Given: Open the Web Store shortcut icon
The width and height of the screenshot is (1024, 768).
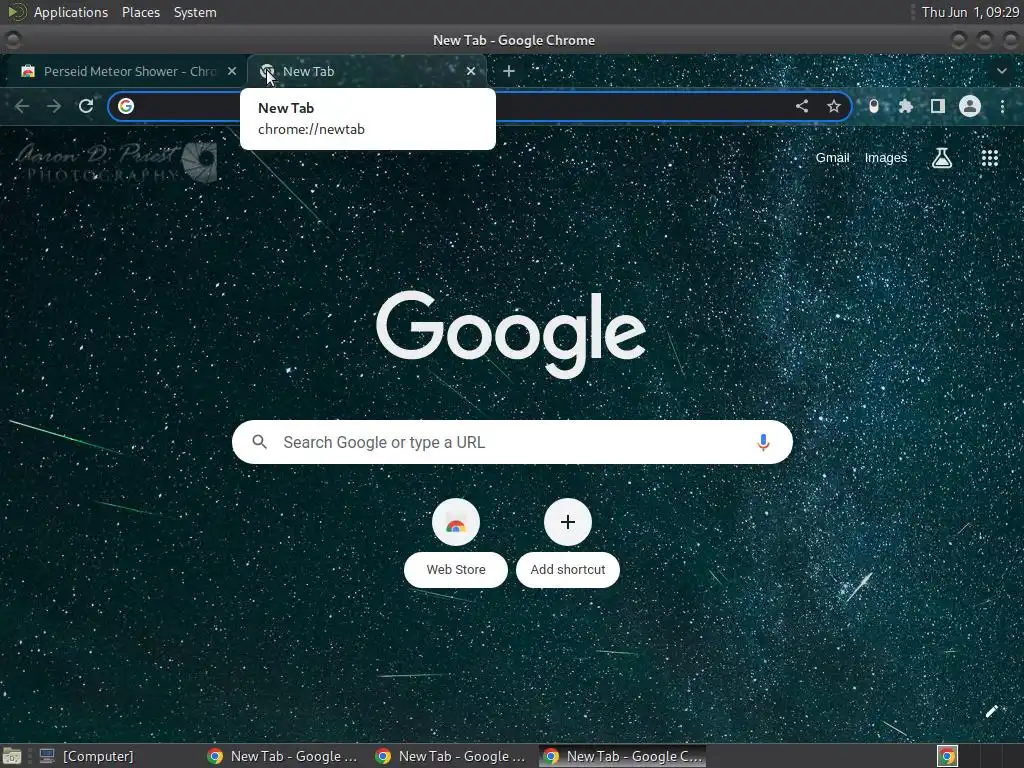Looking at the screenshot, I should click(456, 522).
